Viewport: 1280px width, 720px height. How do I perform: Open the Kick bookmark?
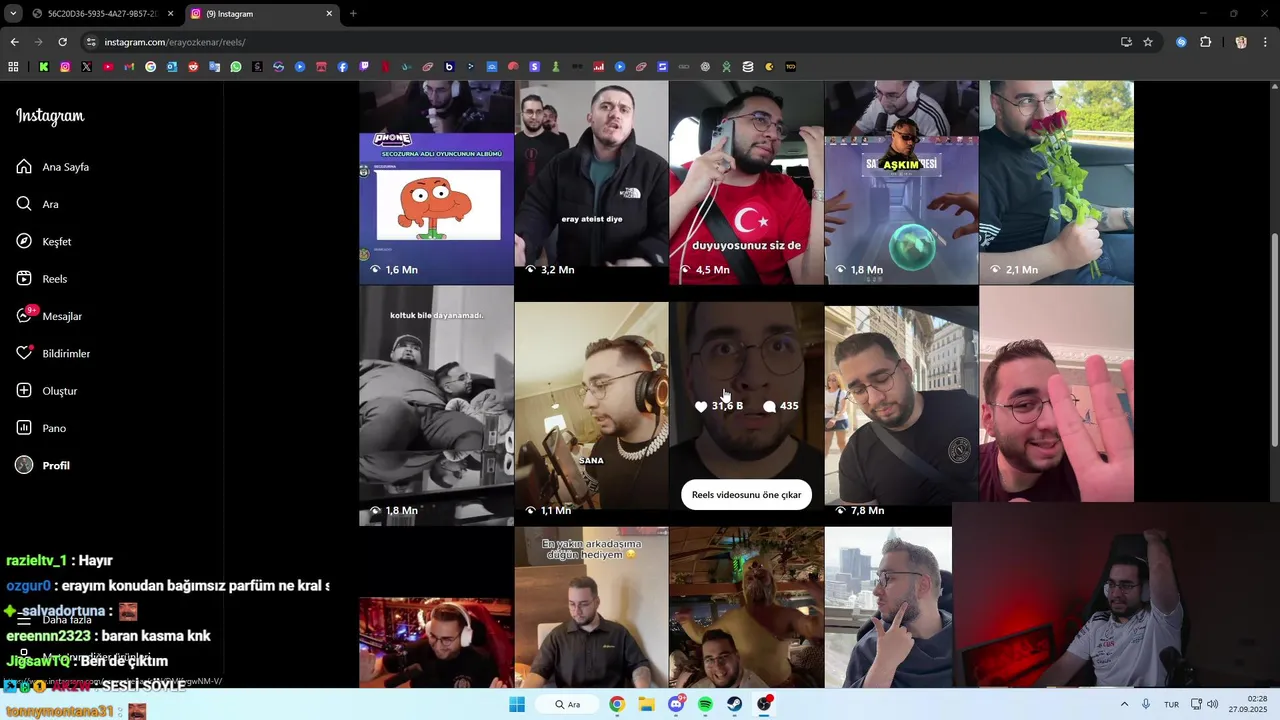44,67
